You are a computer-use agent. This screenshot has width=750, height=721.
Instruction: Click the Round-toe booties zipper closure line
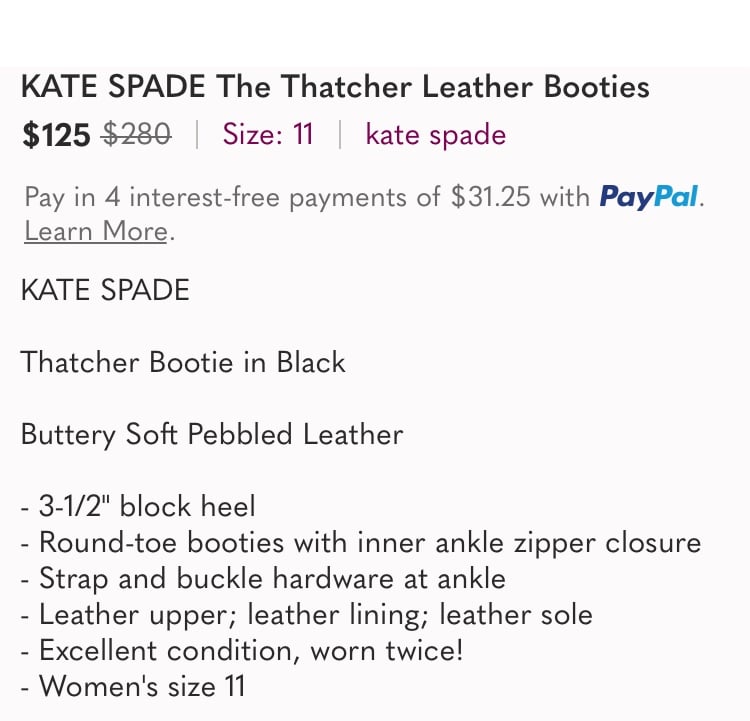[x=361, y=543]
